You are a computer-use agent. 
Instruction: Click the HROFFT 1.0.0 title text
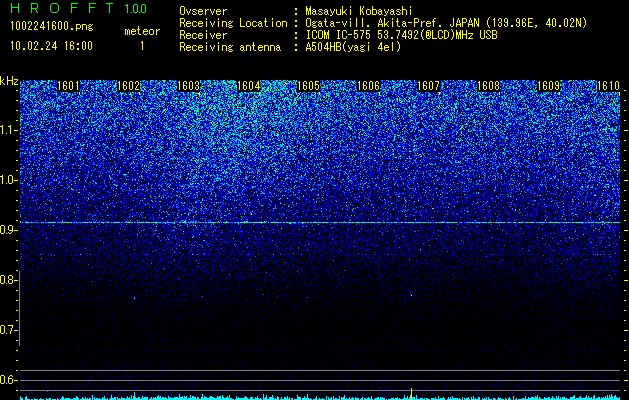pos(79,8)
